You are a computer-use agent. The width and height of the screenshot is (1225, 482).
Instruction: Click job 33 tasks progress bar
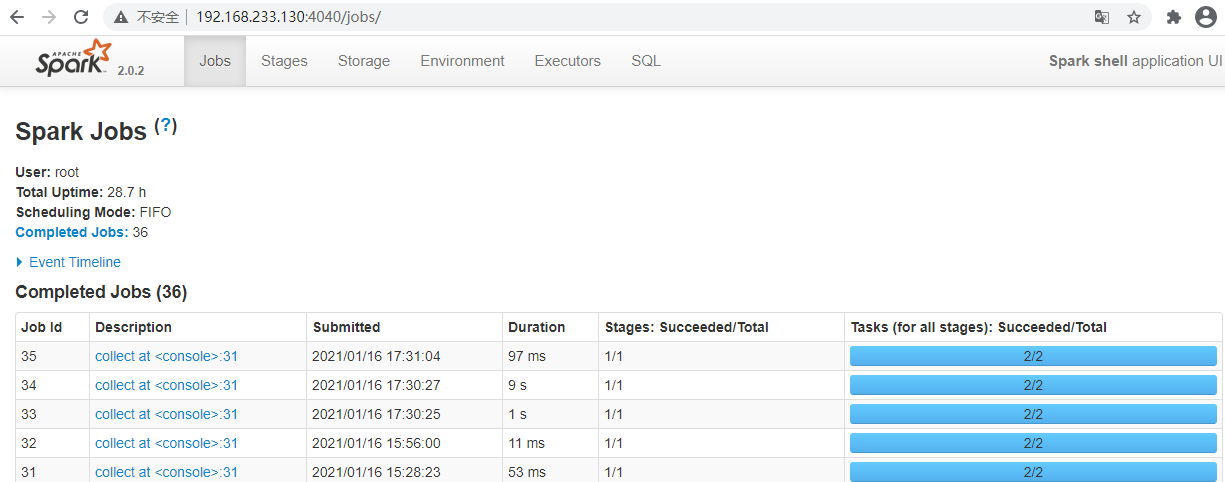point(1033,414)
